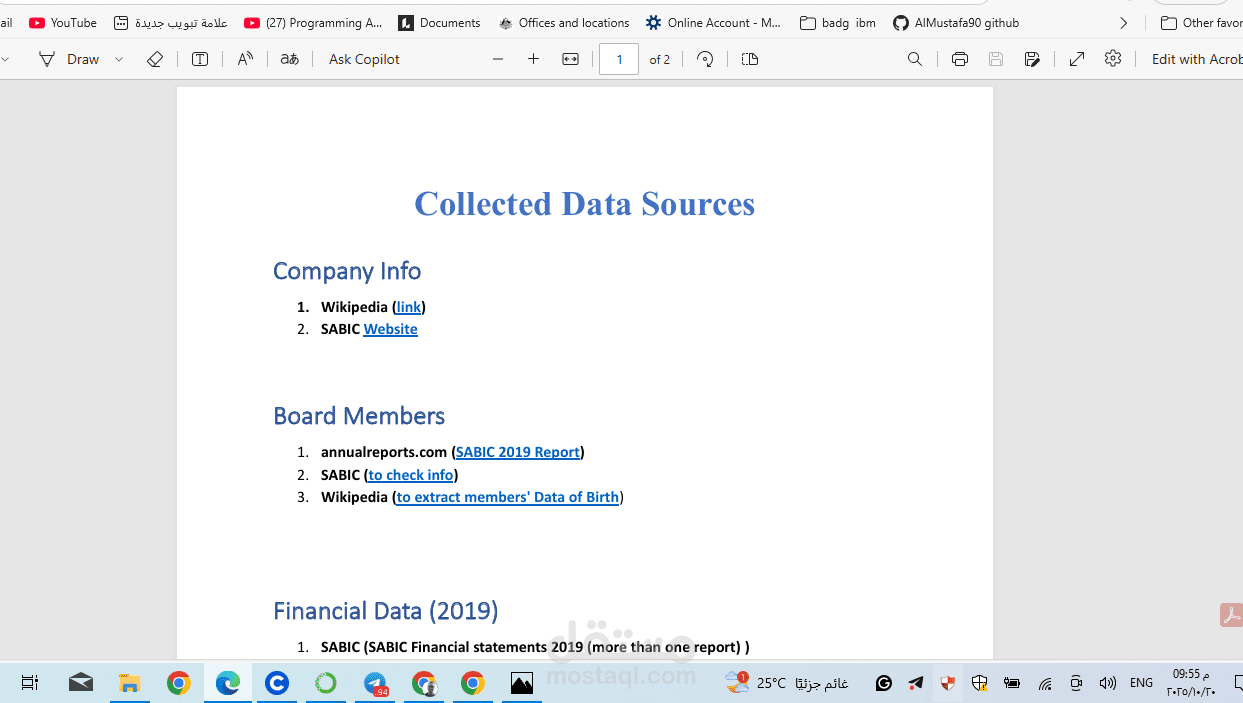Open volume control in system tray
The height and width of the screenshot is (703, 1243).
[x=1107, y=683]
